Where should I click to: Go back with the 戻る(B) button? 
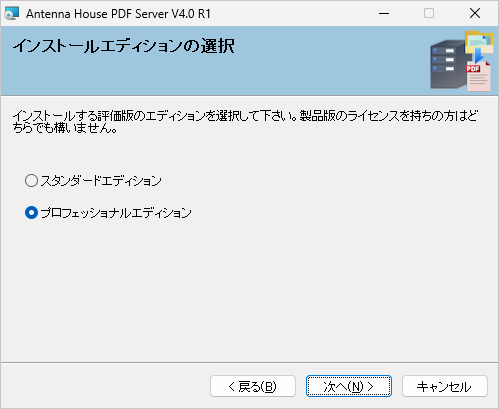tap(253, 386)
